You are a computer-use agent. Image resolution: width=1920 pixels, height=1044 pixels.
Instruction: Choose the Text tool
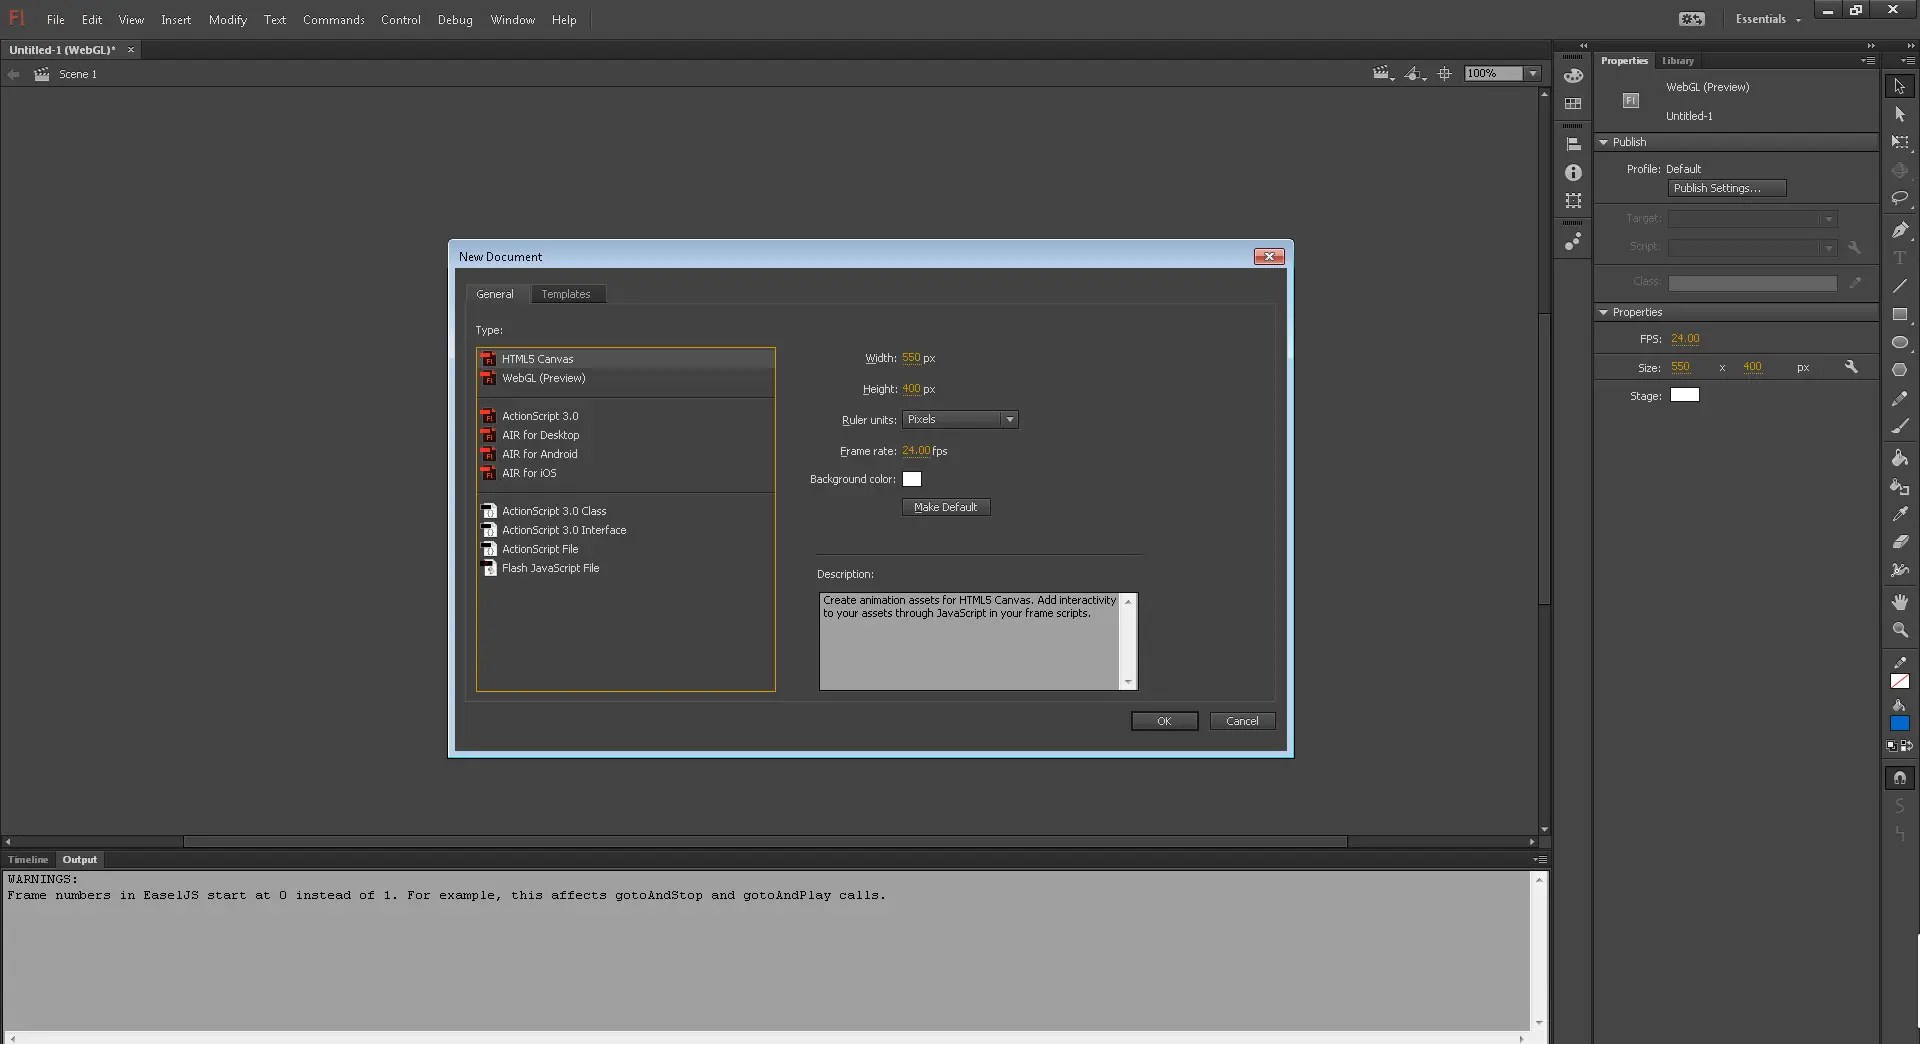click(1900, 258)
